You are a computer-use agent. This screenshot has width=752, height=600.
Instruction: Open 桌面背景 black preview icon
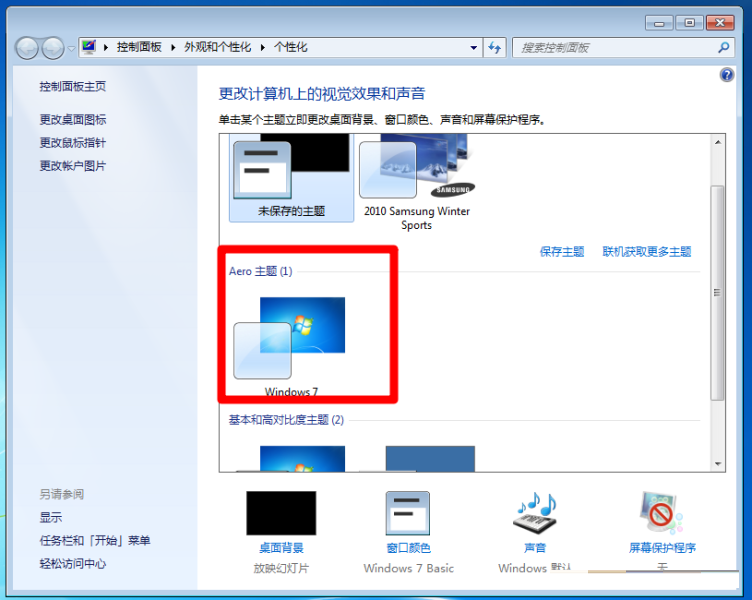coord(281,513)
